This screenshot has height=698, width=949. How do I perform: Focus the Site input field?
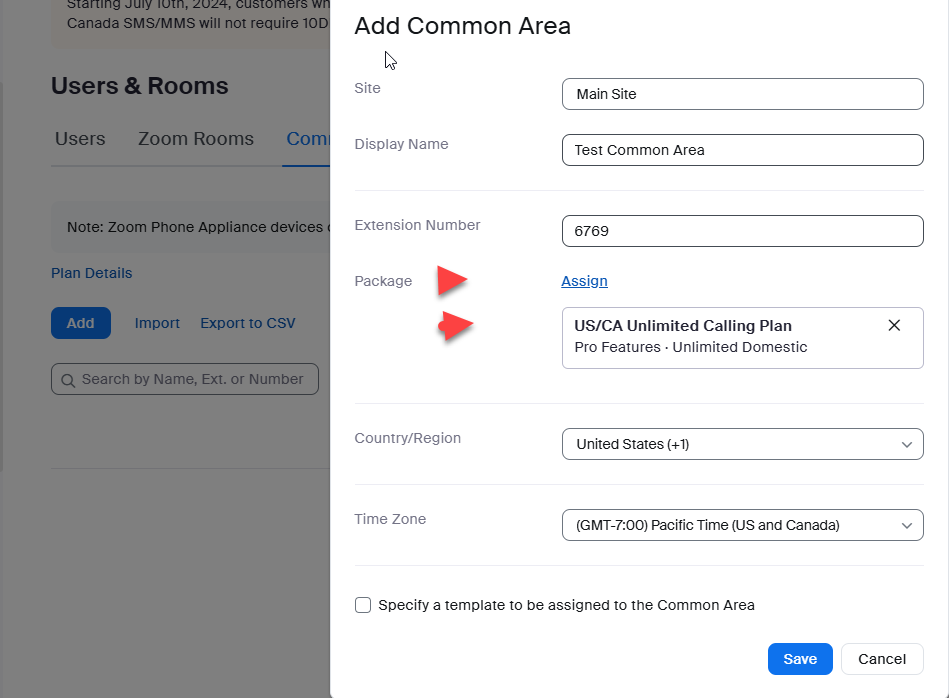click(742, 94)
